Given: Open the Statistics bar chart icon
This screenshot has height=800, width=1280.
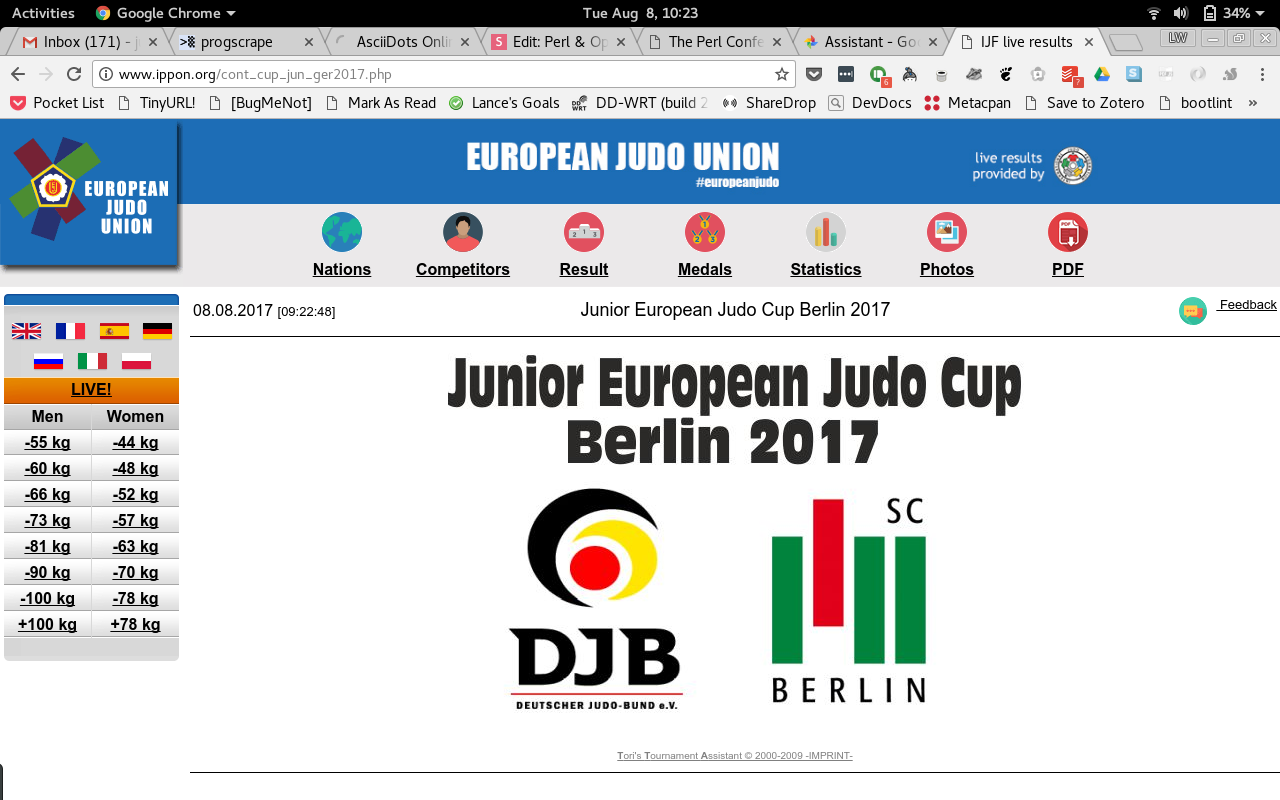Looking at the screenshot, I should tap(826, 232).
